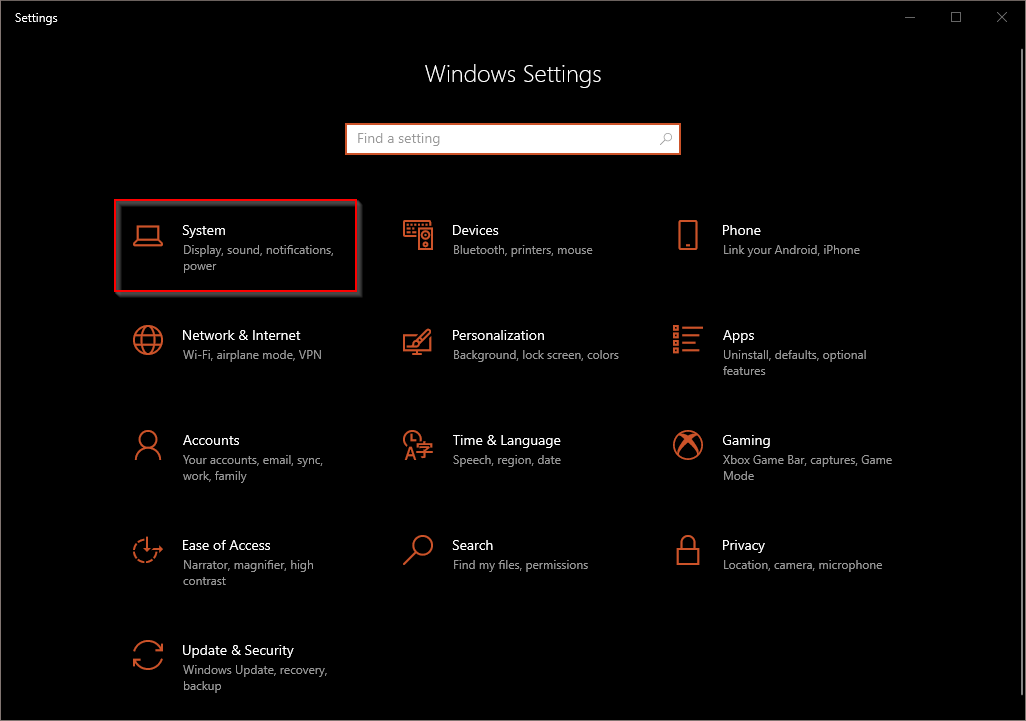Go to Update & Security text
This screenshot has height=721, width=1026.
[x=238, y=650]
